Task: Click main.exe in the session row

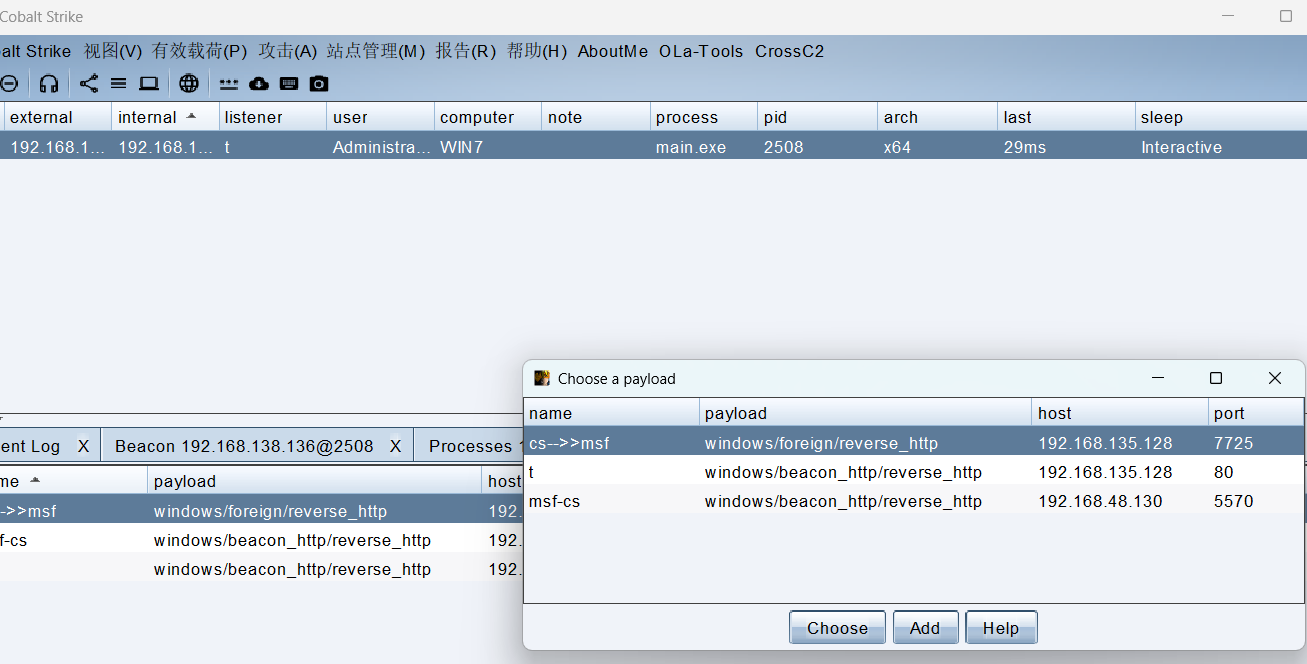Action: [691, 147]
